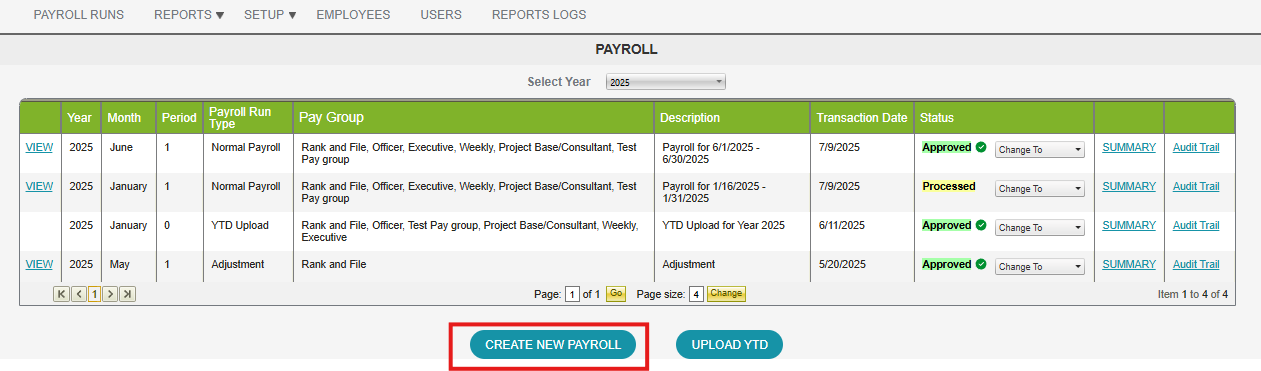1261x371 pixels.
Task: Open Summary for Adjustment row
Action: (x=1129, y=264)
